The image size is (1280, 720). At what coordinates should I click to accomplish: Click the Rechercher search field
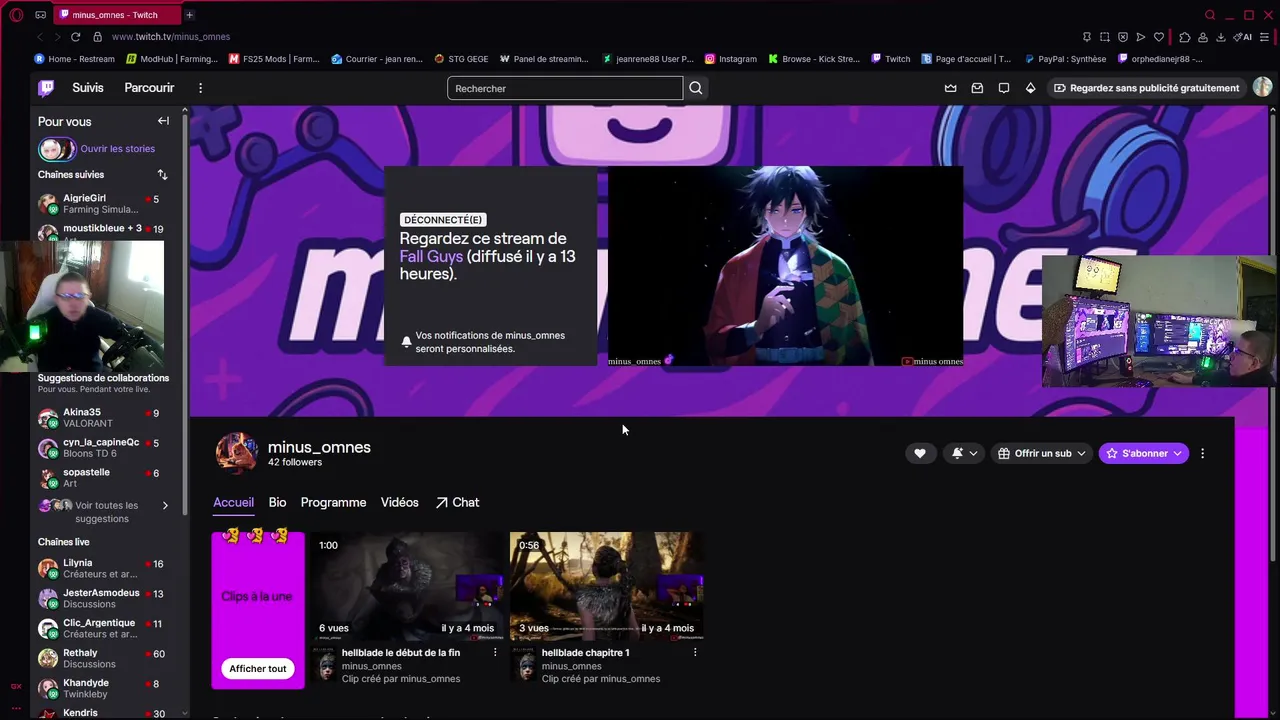[x=565, y=88]
